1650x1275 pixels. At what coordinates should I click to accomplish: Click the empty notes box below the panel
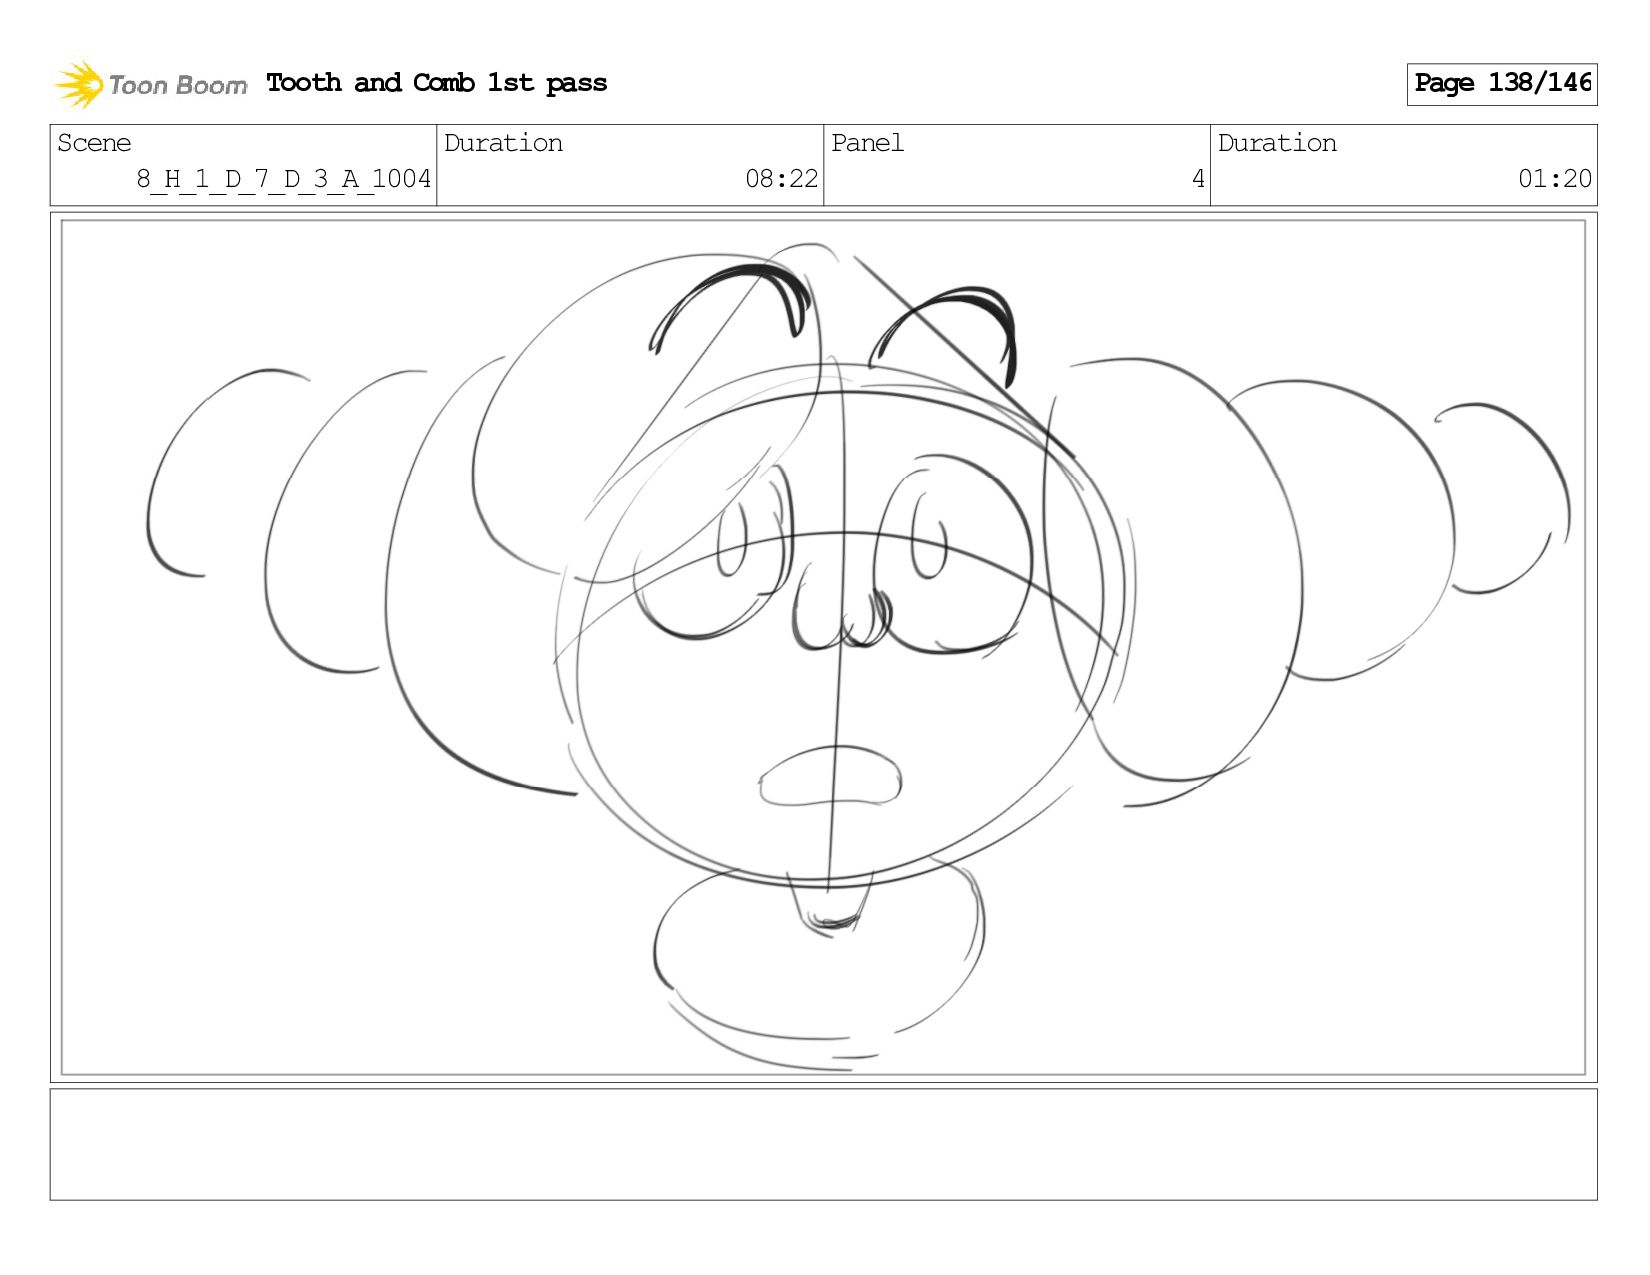[x=824, y=1145]
